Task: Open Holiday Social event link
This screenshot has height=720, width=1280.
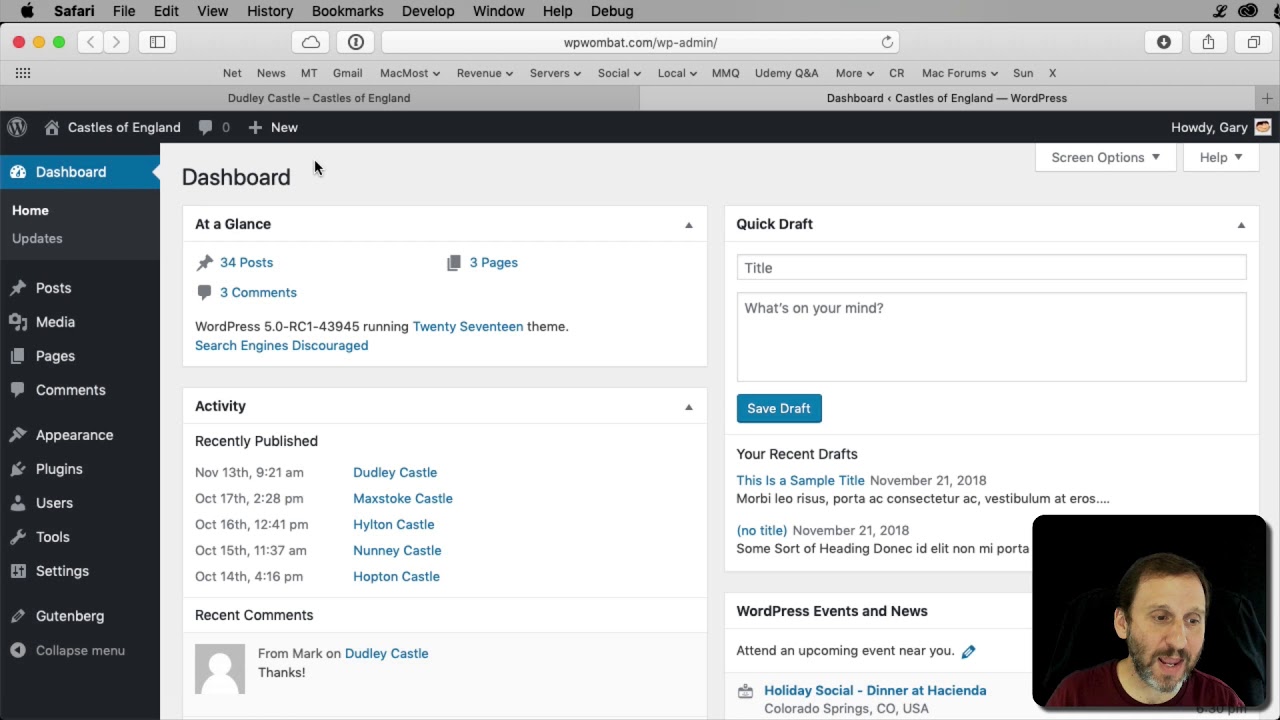Action: (875, 690)
